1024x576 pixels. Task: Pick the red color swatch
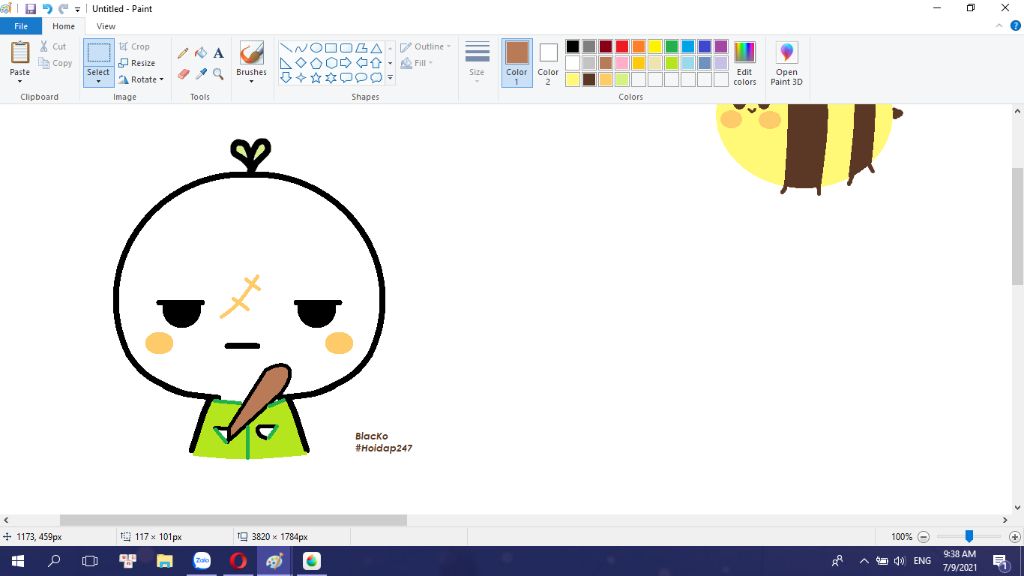tap(622, 46)
